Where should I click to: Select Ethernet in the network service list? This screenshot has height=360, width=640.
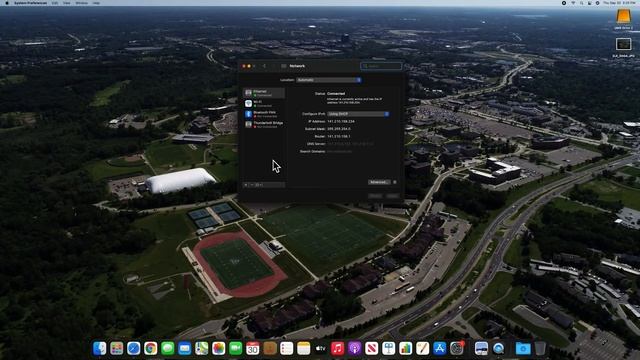[x=264, y=93]
